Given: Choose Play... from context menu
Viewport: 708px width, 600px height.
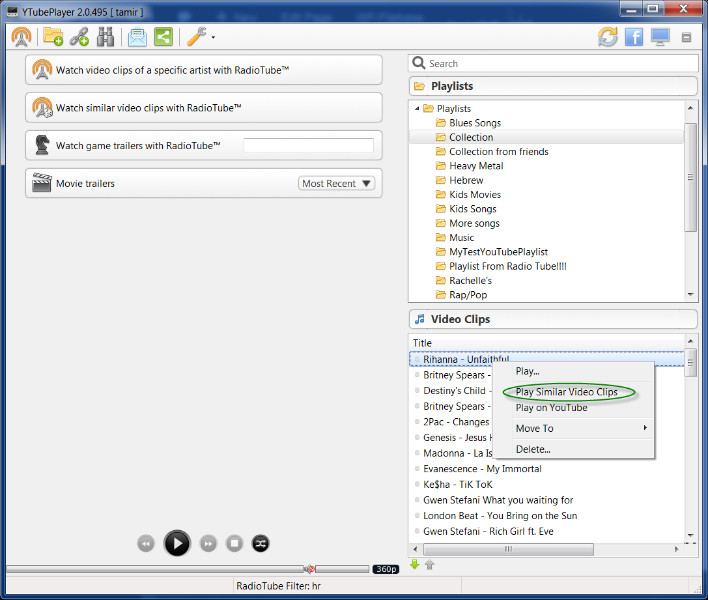Looking at the screenshot, I should pos(573,372).
